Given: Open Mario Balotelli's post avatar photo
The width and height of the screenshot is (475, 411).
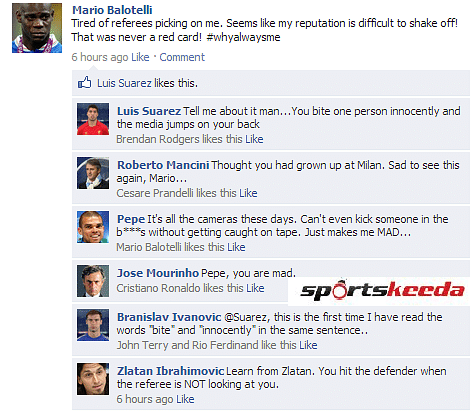Looking at the screenshot, I should tap(37, 28).
